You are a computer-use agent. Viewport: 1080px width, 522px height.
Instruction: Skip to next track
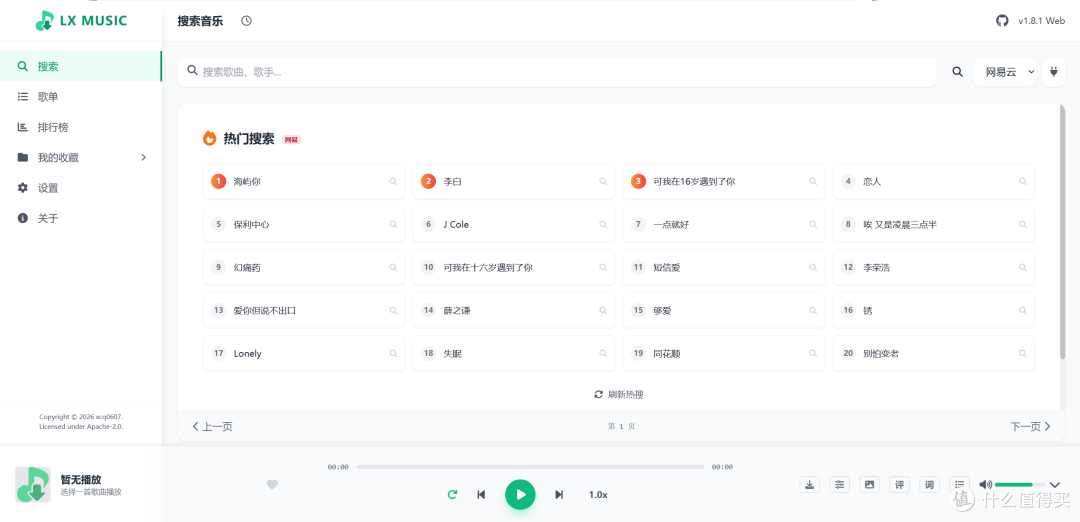pos(559,494)
